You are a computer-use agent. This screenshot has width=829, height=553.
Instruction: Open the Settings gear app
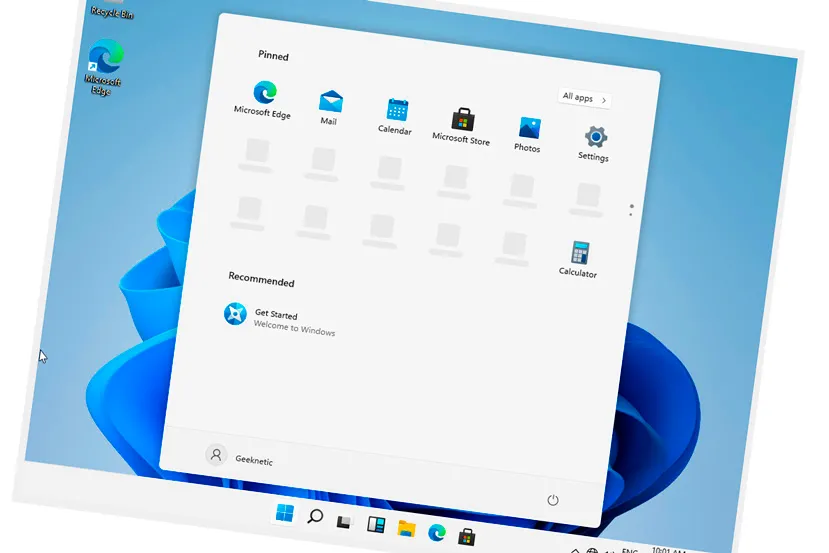594,143
